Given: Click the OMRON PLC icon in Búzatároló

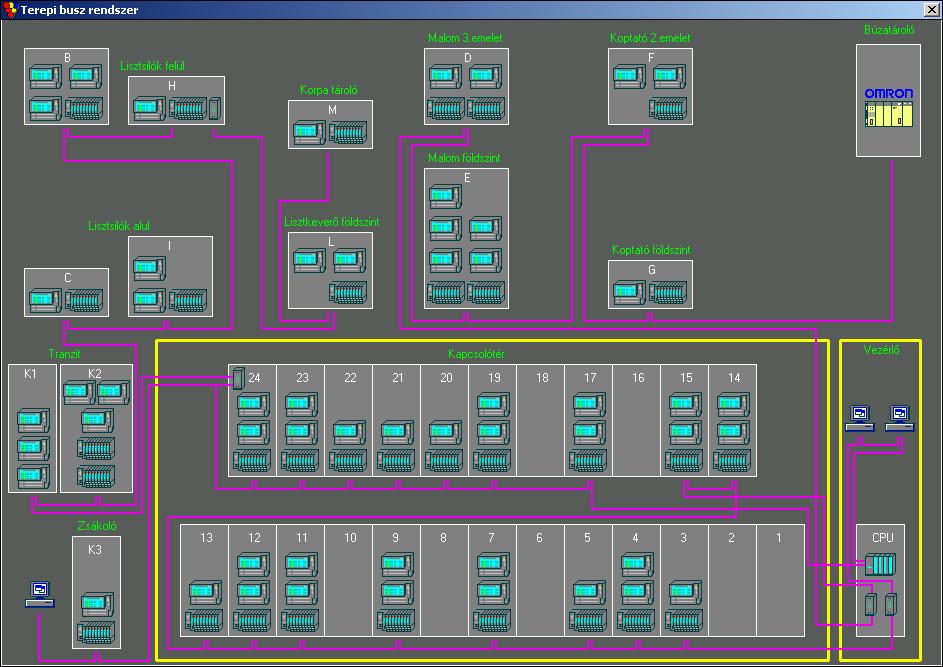Looking at the screenshot, I should coord(888,110).
